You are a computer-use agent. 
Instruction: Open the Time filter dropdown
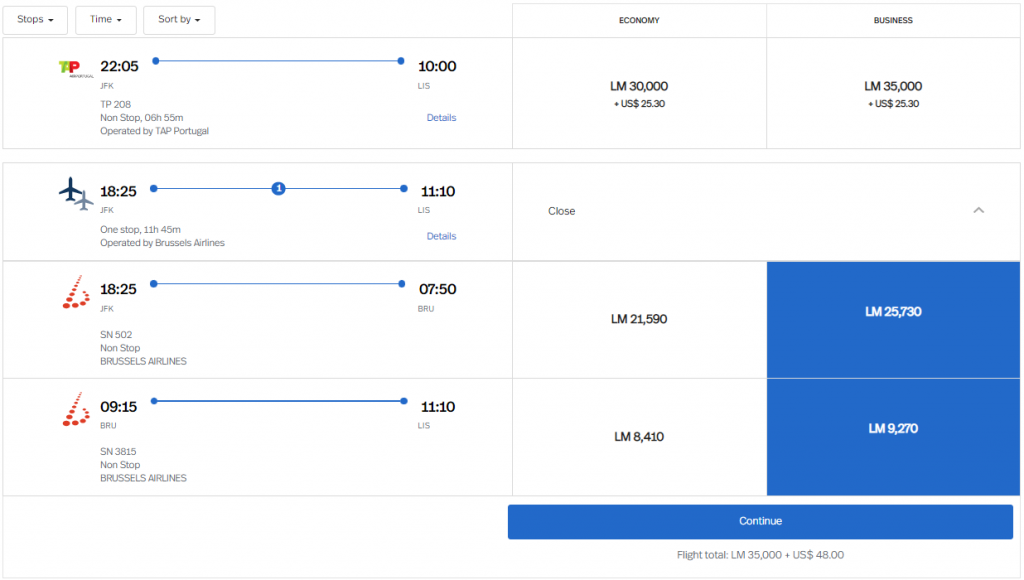(x=105, y=19)
